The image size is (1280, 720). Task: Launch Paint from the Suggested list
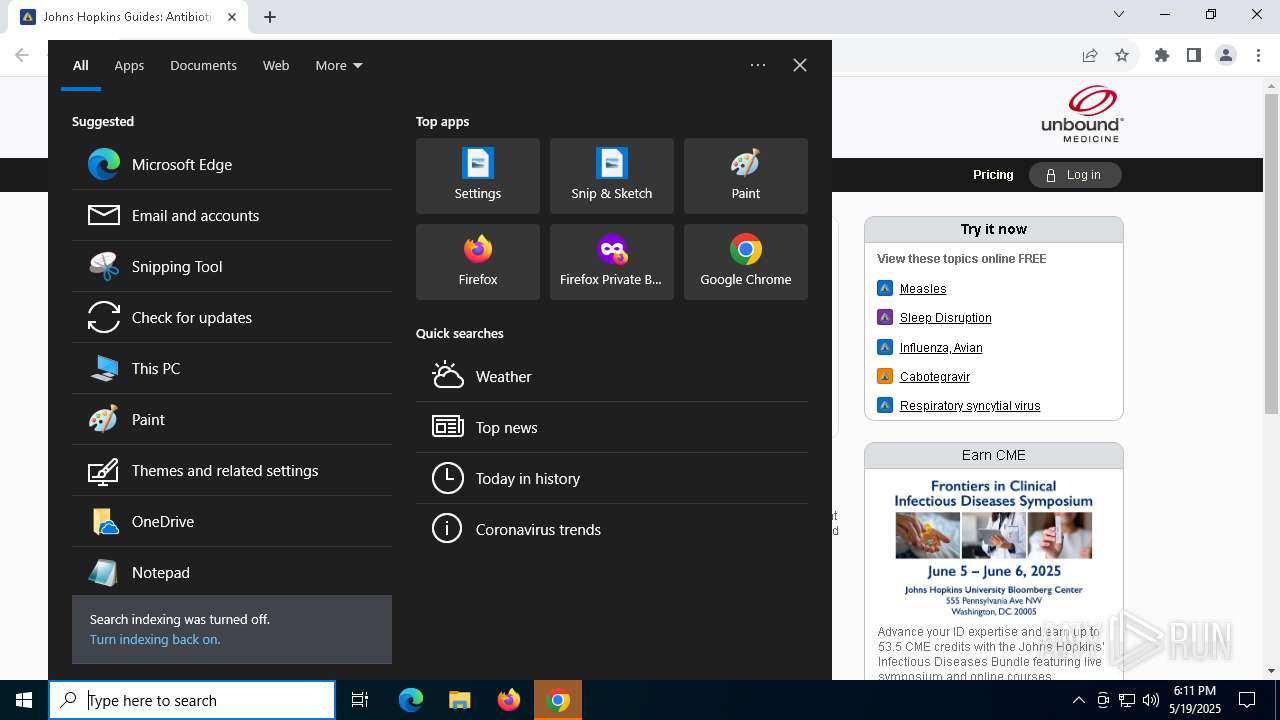(232, 419)
